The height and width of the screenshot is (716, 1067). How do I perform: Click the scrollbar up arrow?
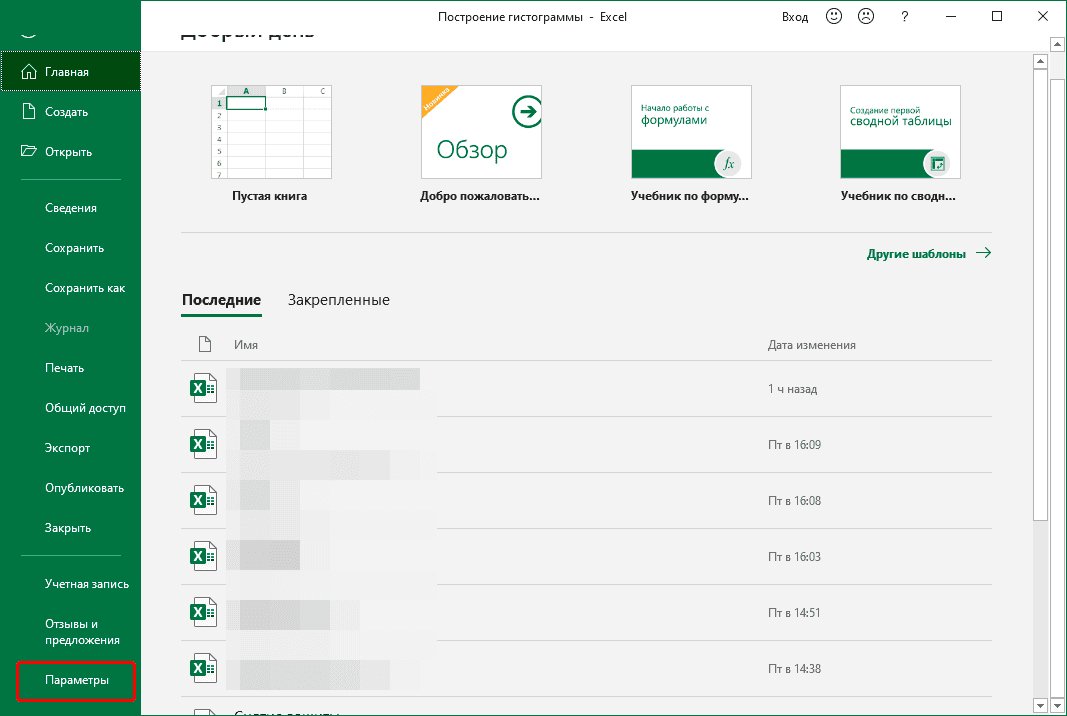coord(1057,43)
